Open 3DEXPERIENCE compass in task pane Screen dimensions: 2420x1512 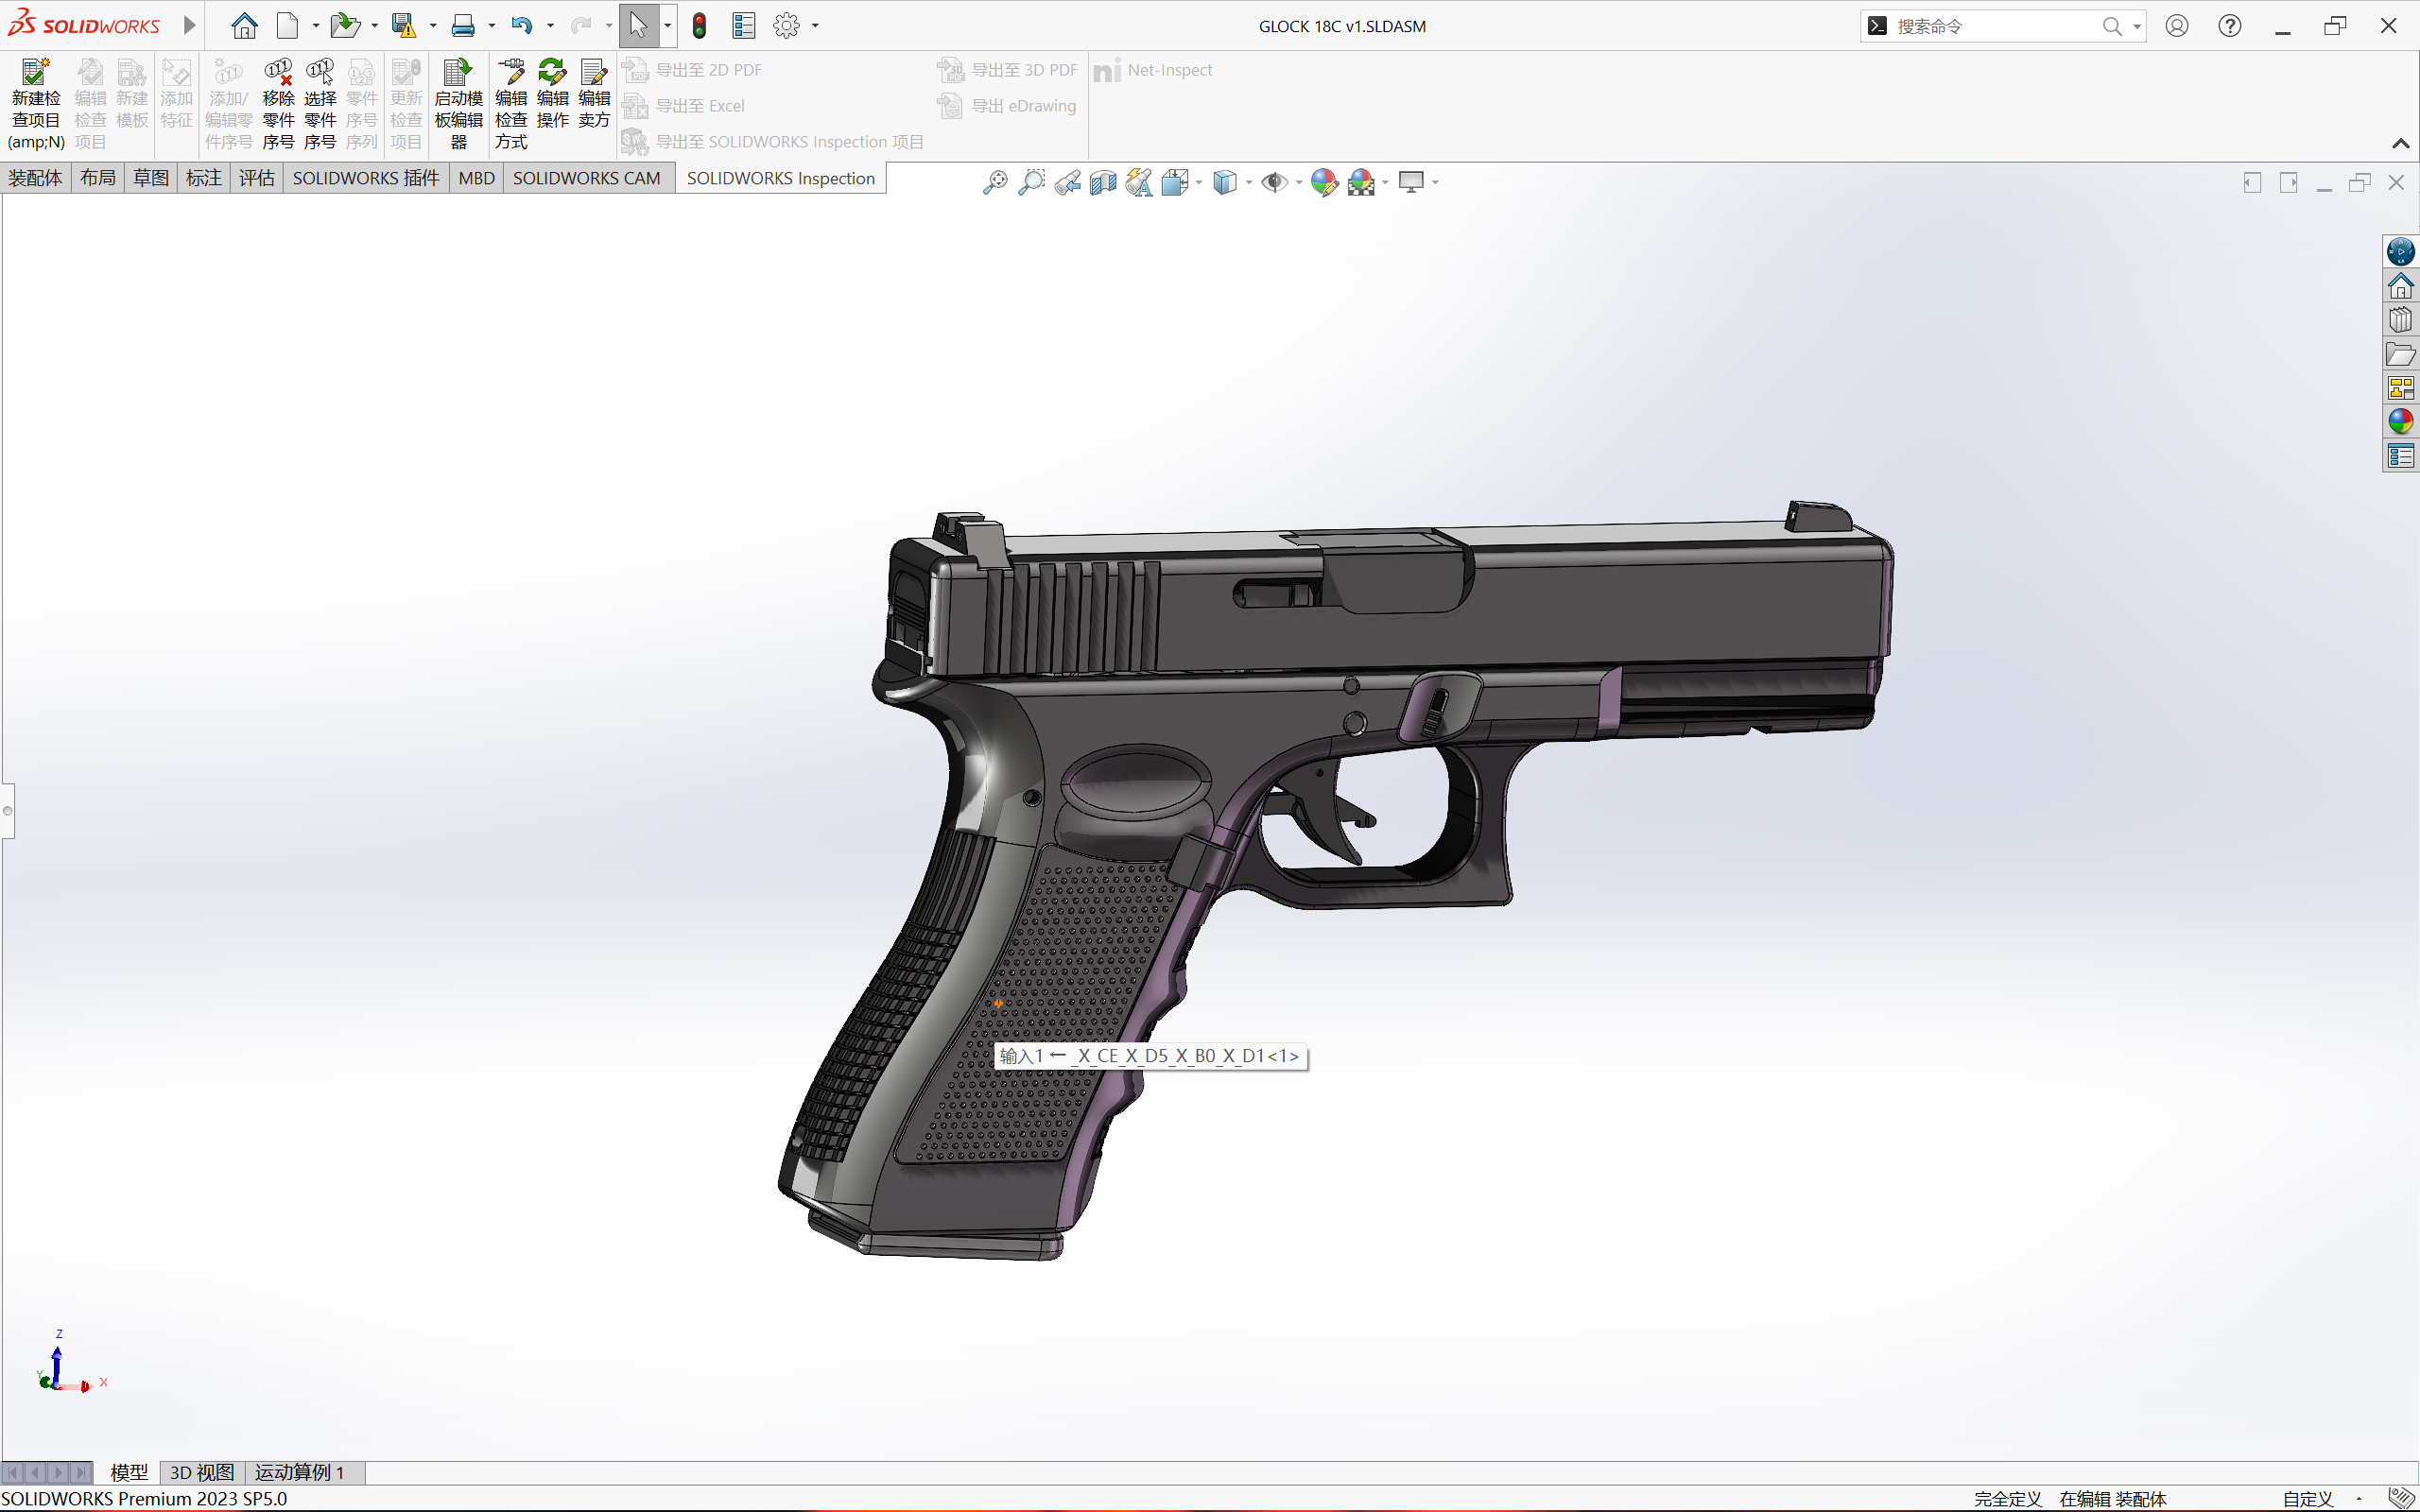[2400, 251]
